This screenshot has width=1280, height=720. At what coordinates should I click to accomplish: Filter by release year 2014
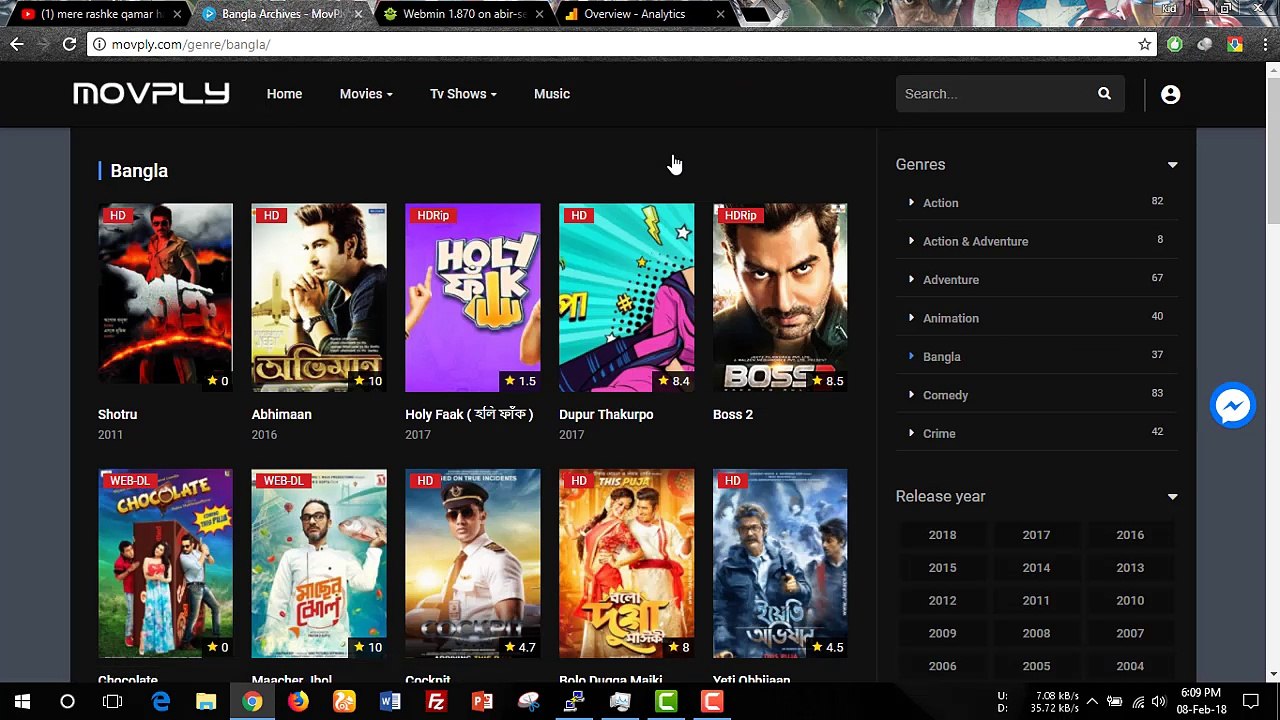tap(1036, 568)
